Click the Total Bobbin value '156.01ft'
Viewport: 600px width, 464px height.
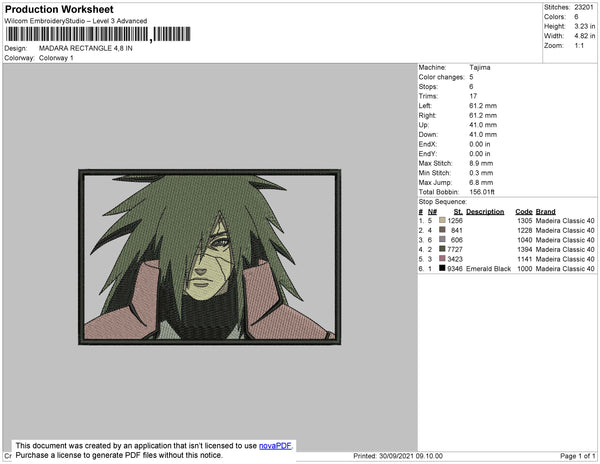pyautogui.click(x=482, y=192)
